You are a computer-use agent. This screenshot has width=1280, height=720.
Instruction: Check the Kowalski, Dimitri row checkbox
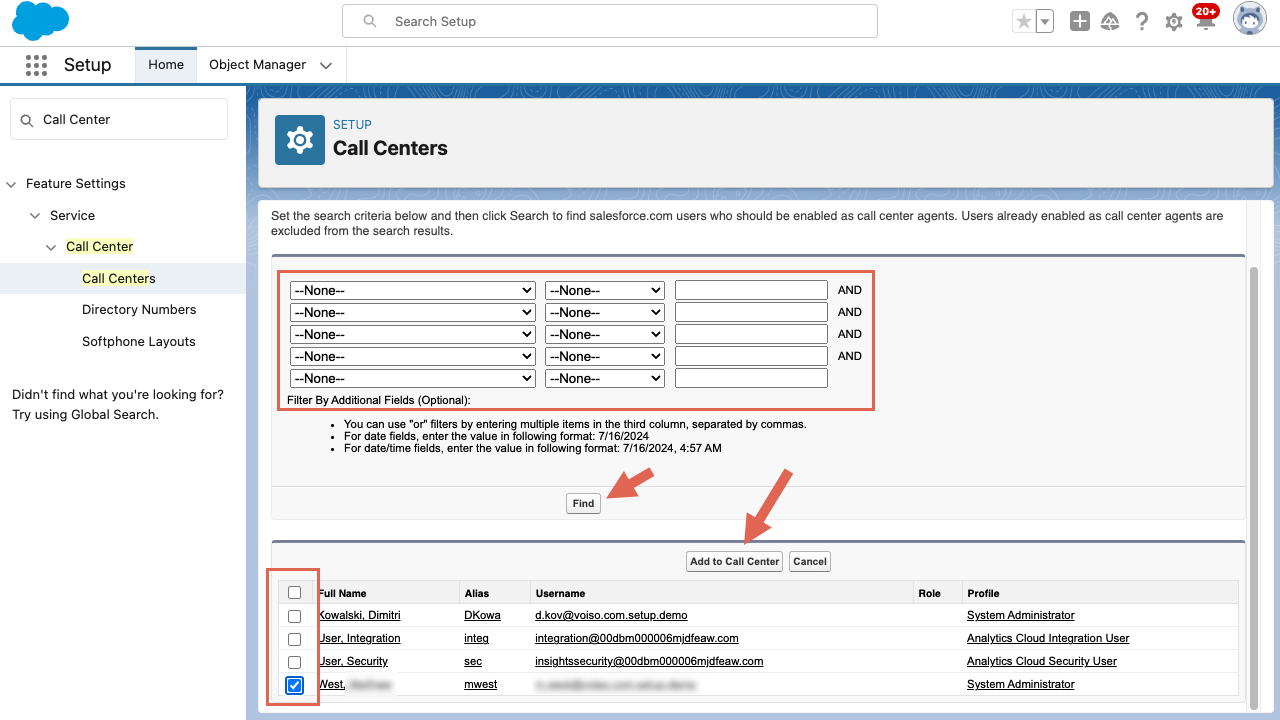click(x=294, y=616)
